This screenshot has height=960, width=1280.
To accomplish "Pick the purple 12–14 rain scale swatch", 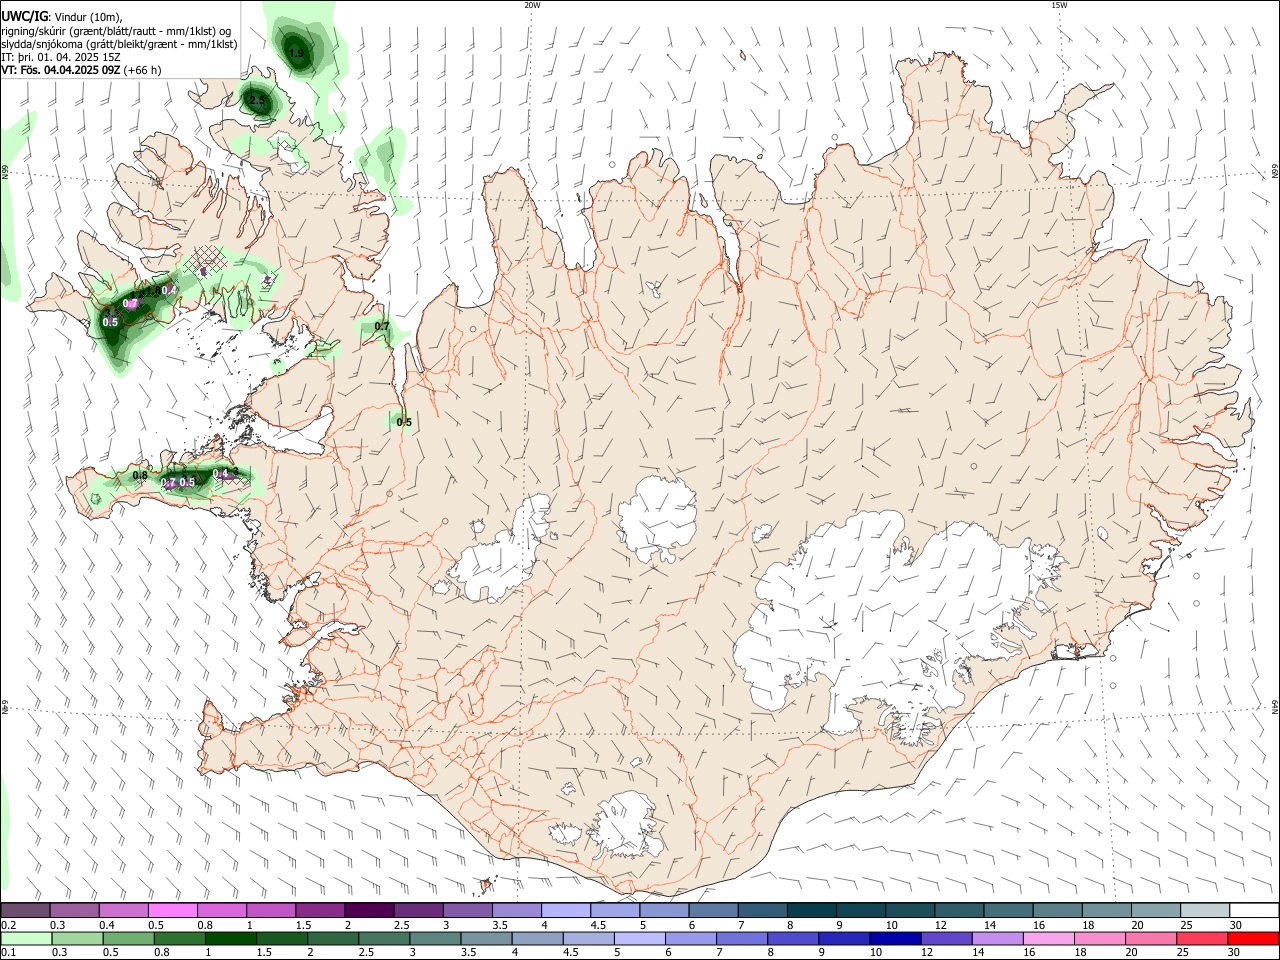I will (947, 939).
